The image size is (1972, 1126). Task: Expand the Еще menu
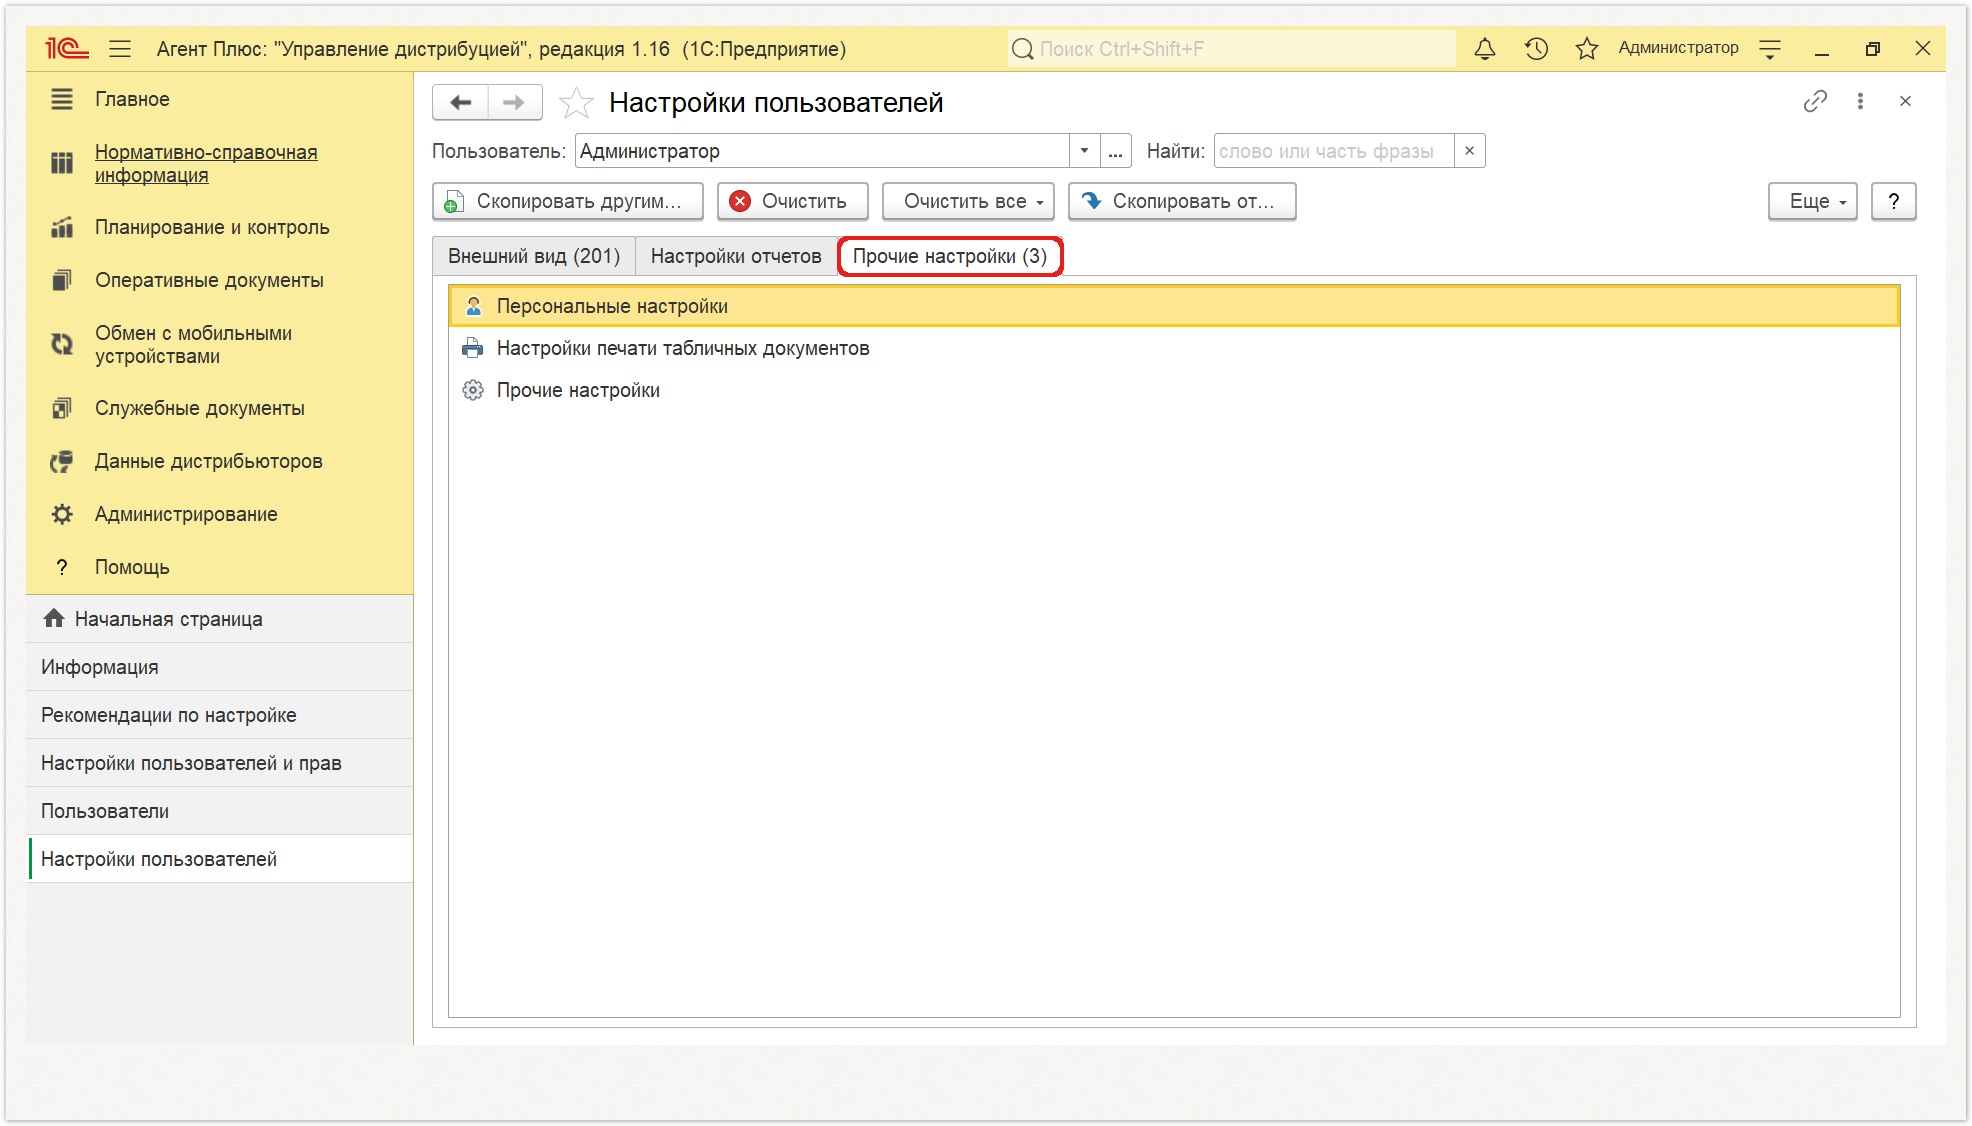(x=1812, y=201)
